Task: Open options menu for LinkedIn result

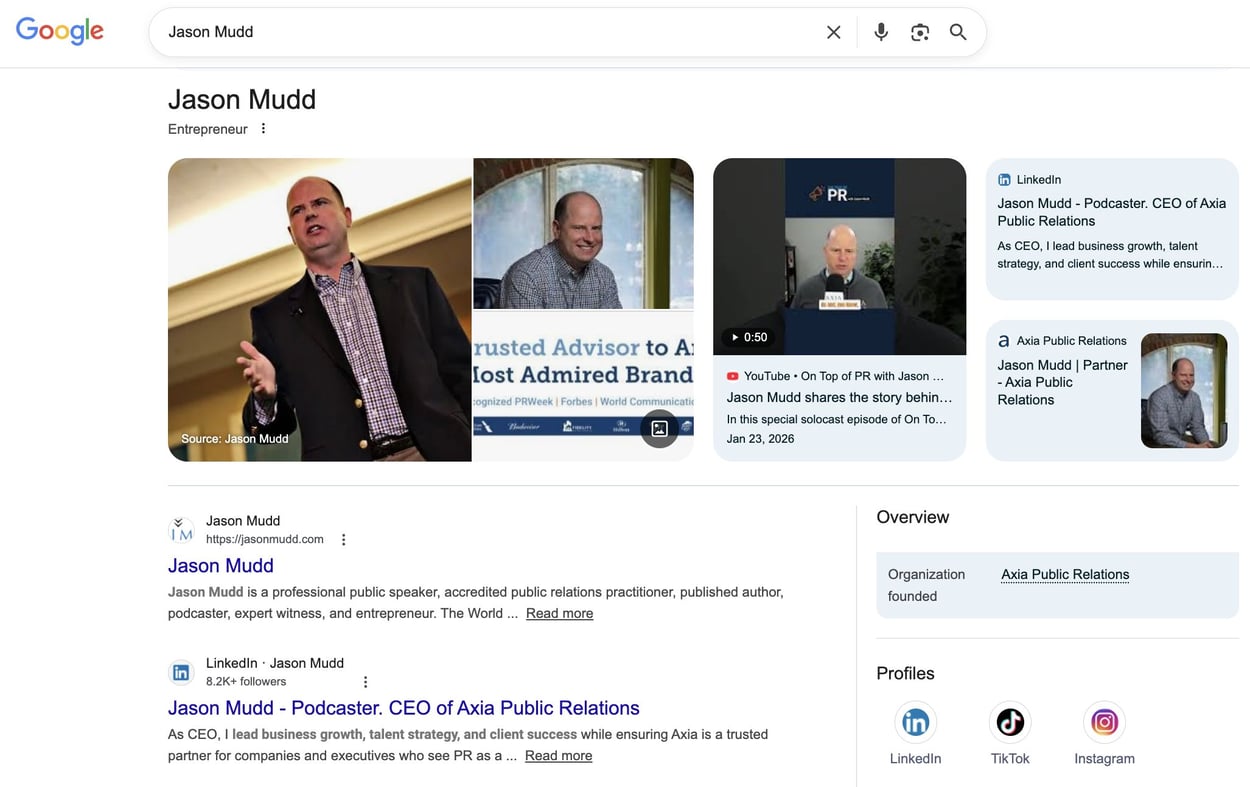Action: tap(365, 682)
